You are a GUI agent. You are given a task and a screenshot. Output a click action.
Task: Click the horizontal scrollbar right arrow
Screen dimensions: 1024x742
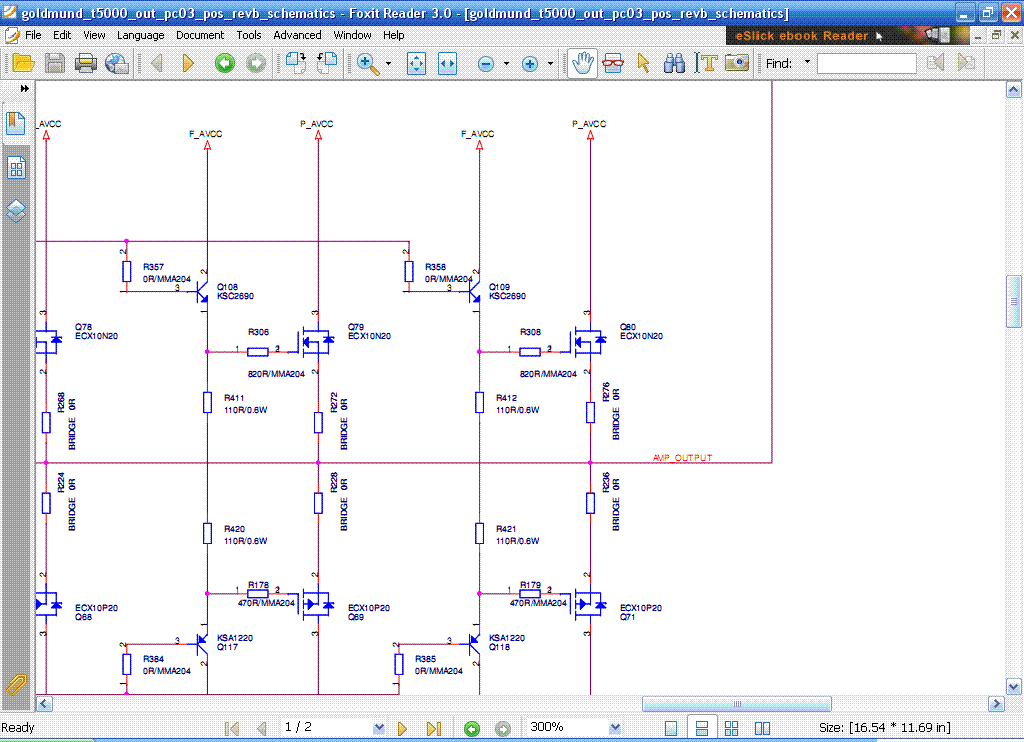(997, 703)
